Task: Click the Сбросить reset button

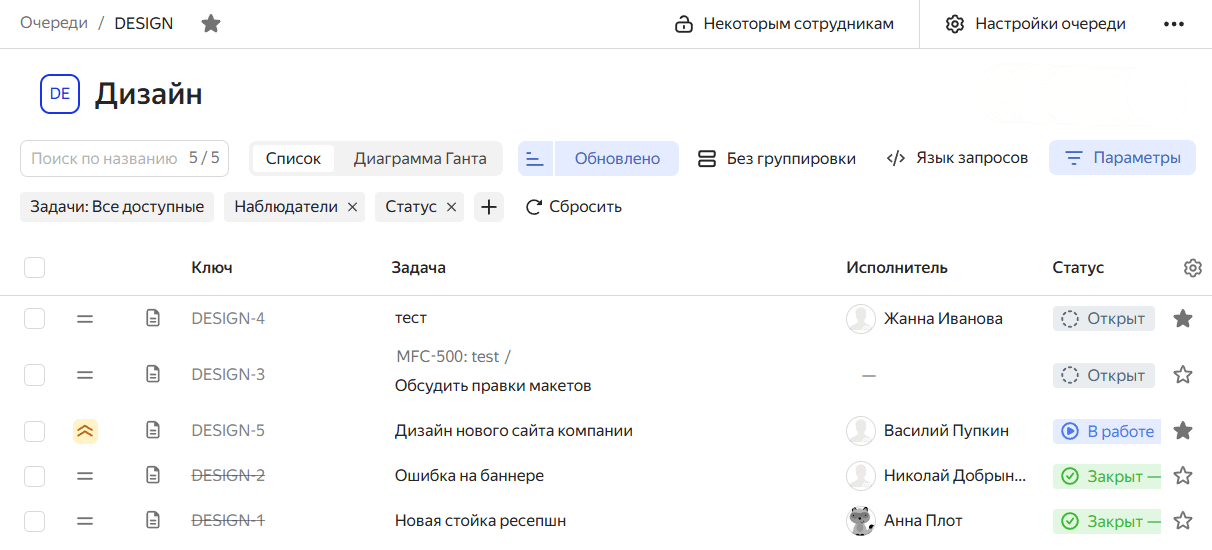Action: [574, 207]
